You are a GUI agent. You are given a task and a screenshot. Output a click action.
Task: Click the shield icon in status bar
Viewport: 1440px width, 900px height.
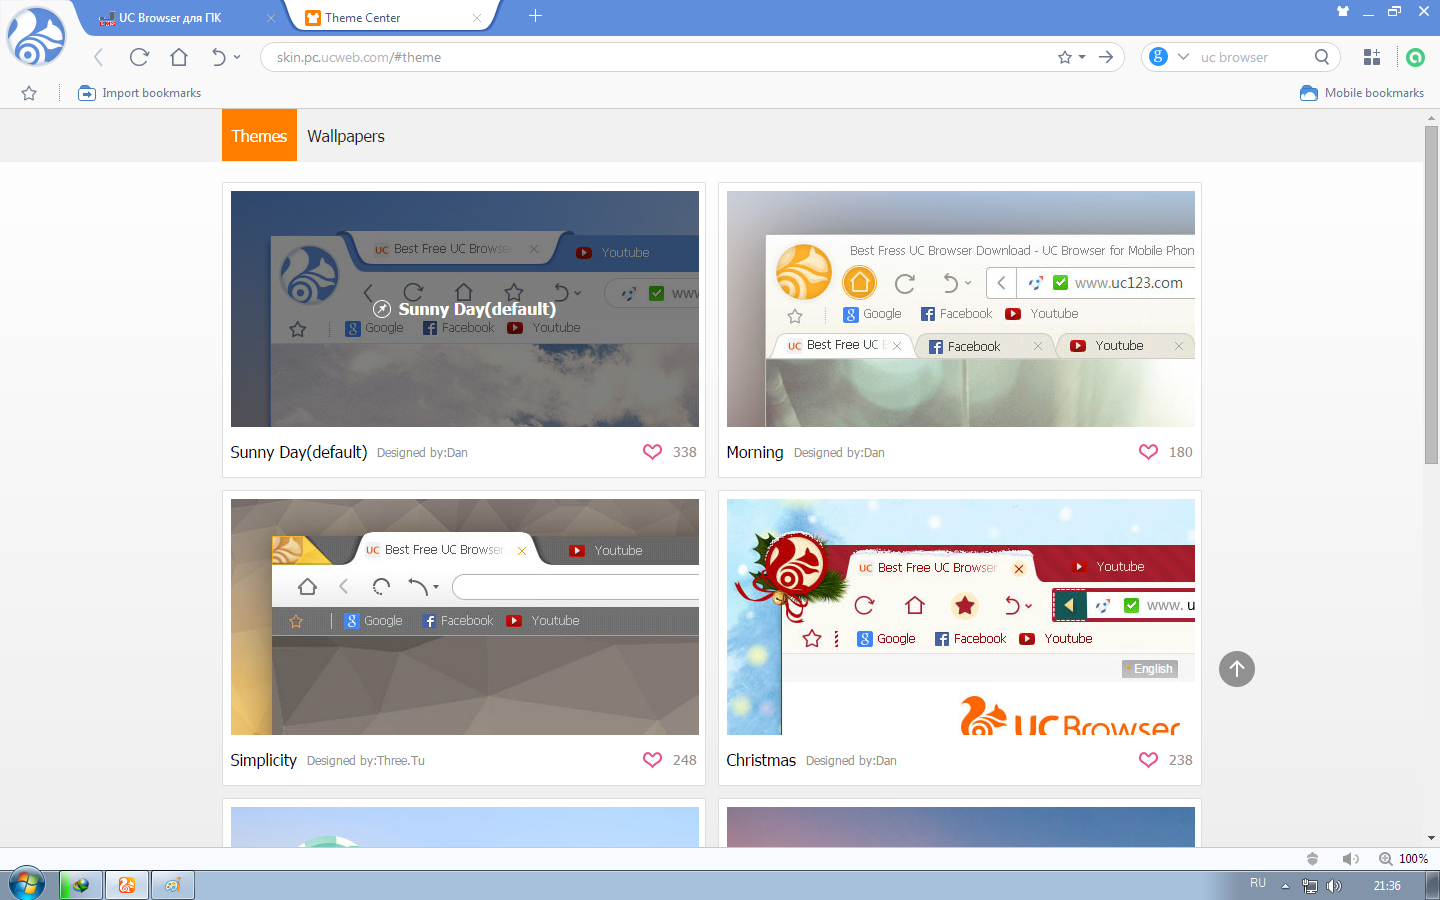click(1313, 859)
